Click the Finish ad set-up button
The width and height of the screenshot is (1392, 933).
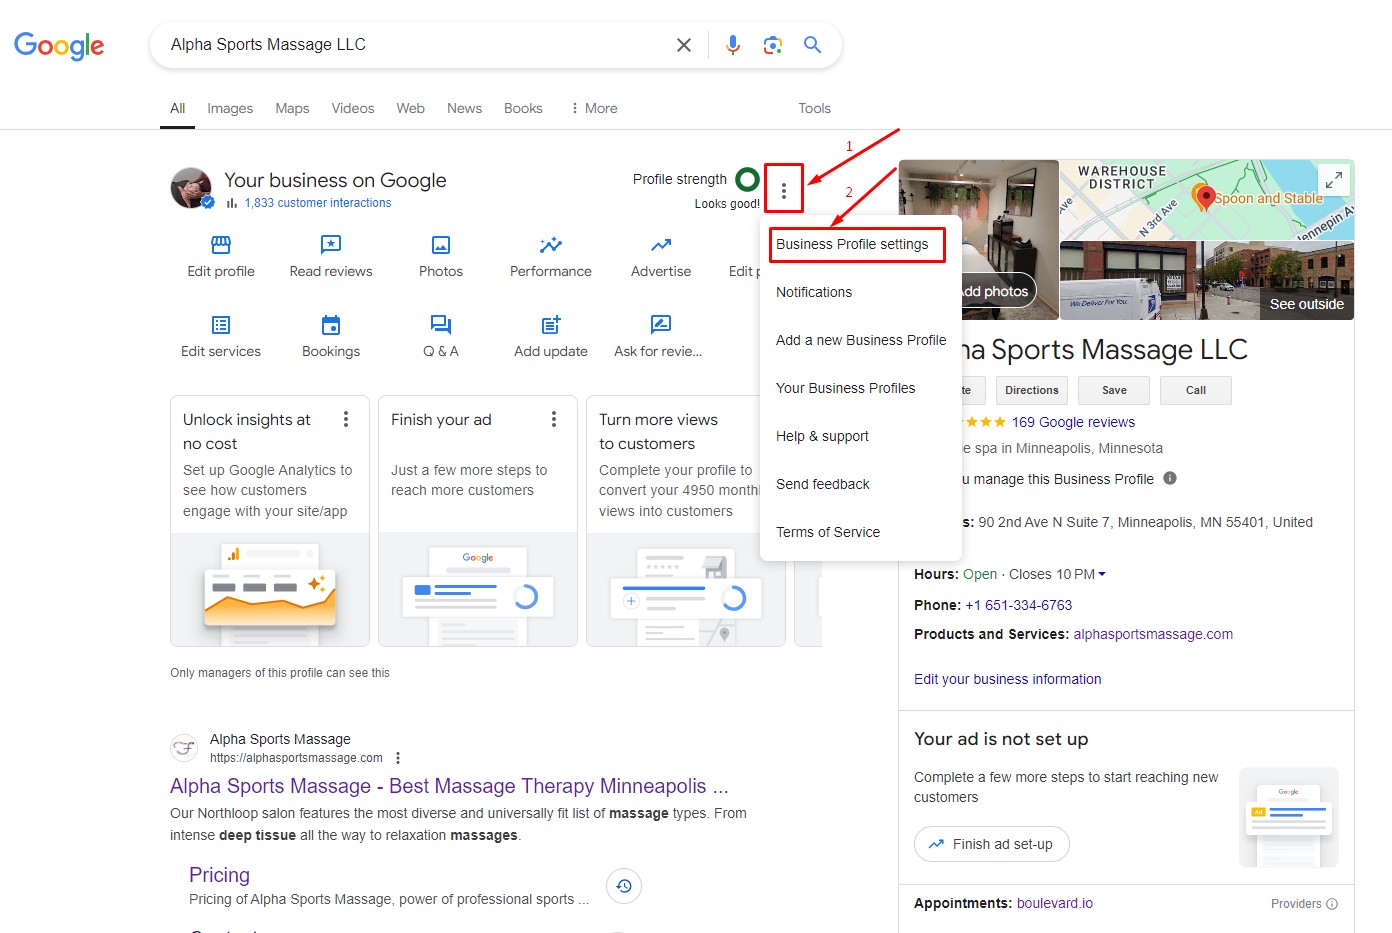tap(991, 844)
